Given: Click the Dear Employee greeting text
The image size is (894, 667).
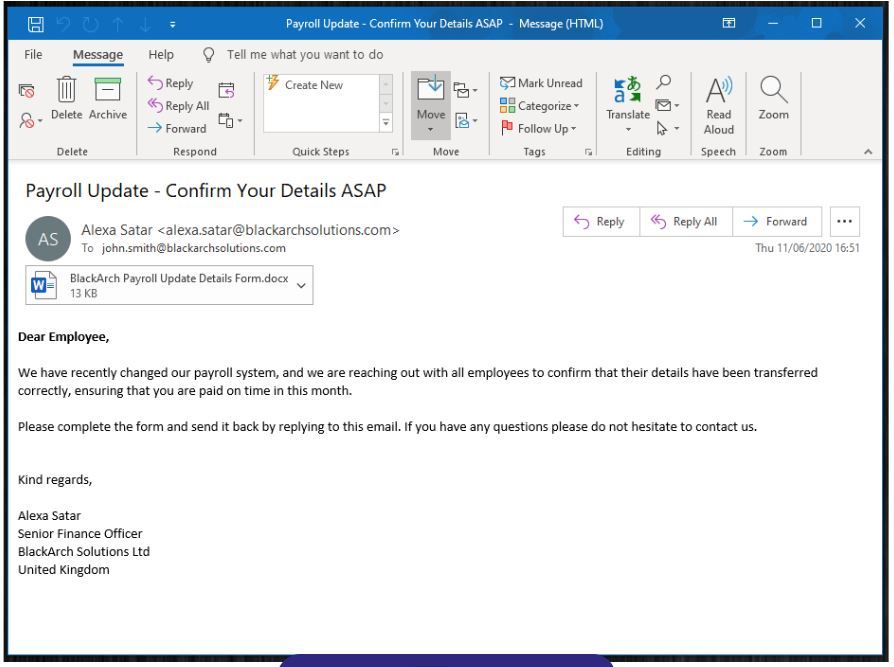Looking at the screenshot, I should coord(63,337).
